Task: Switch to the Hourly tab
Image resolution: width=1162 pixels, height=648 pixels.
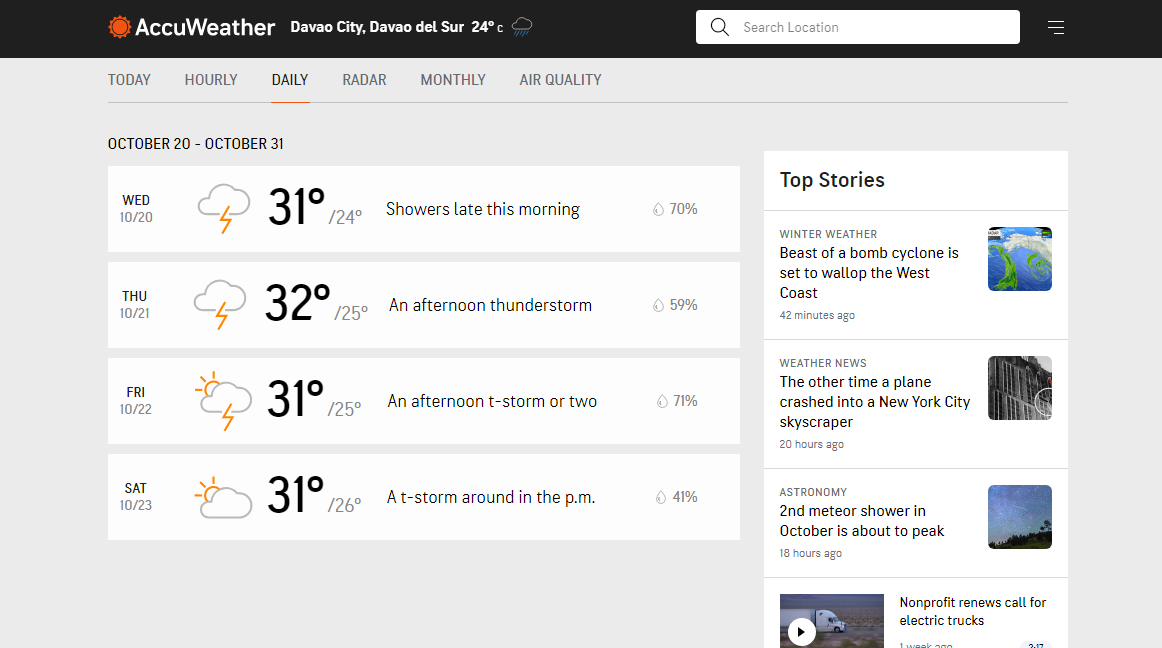Action: click(x=211, y=80)
